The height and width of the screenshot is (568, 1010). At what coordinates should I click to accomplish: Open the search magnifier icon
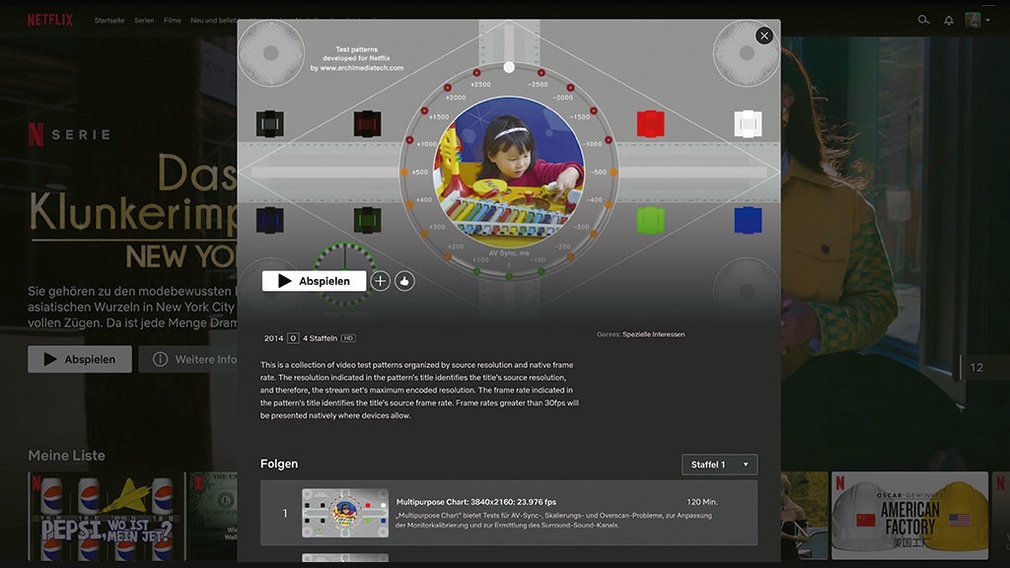[x=924, y=20]
